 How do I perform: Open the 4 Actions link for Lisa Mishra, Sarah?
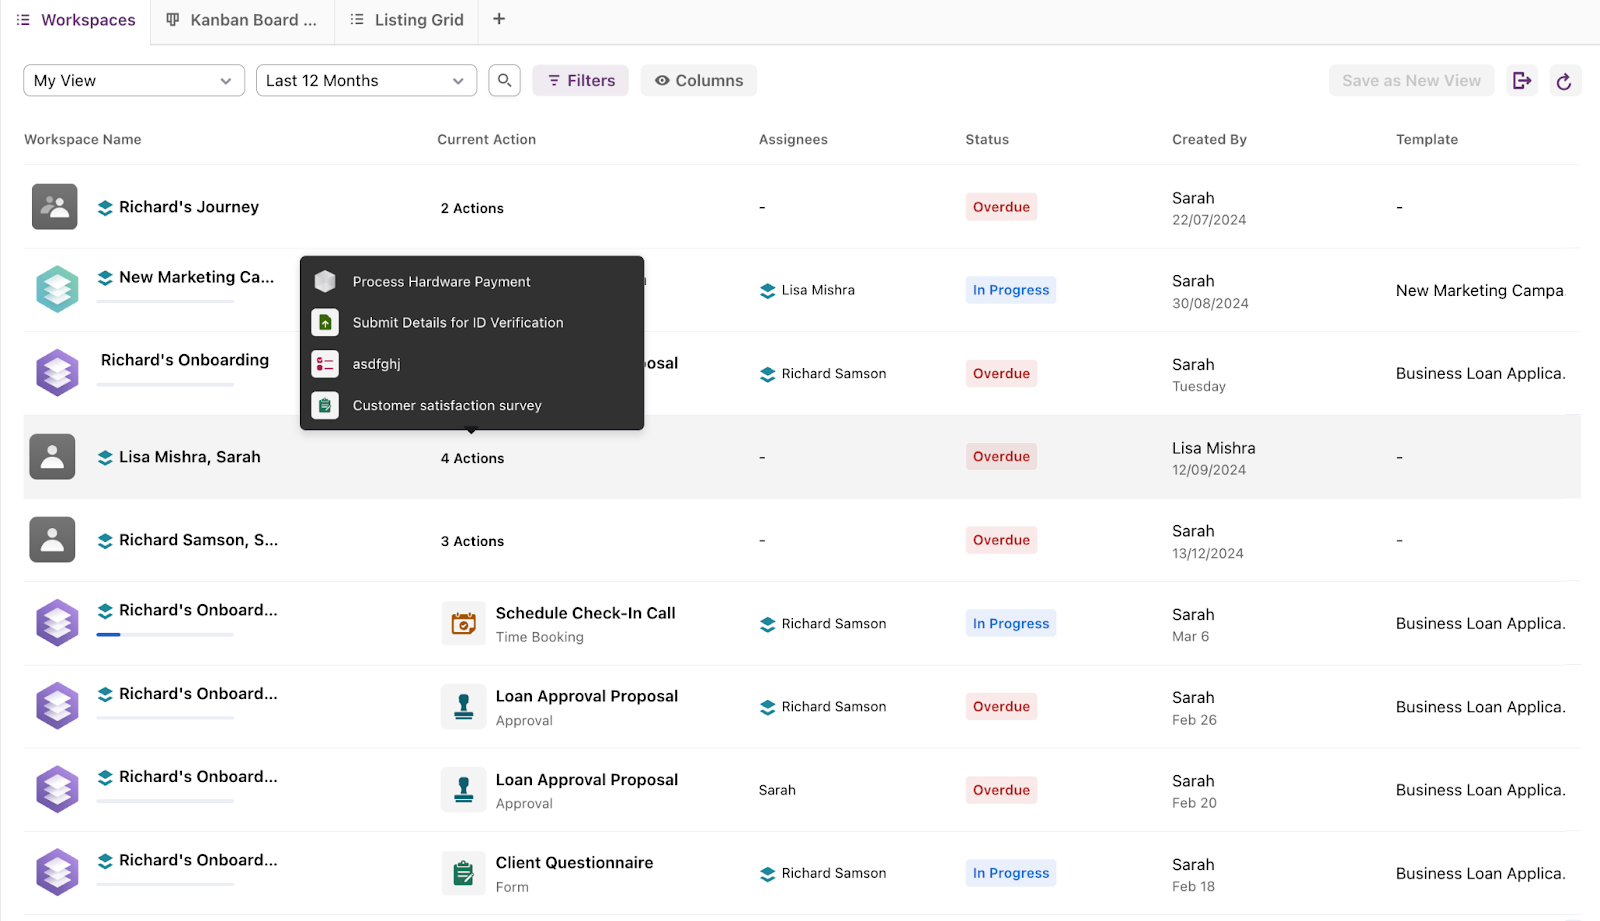click(472, 458)
